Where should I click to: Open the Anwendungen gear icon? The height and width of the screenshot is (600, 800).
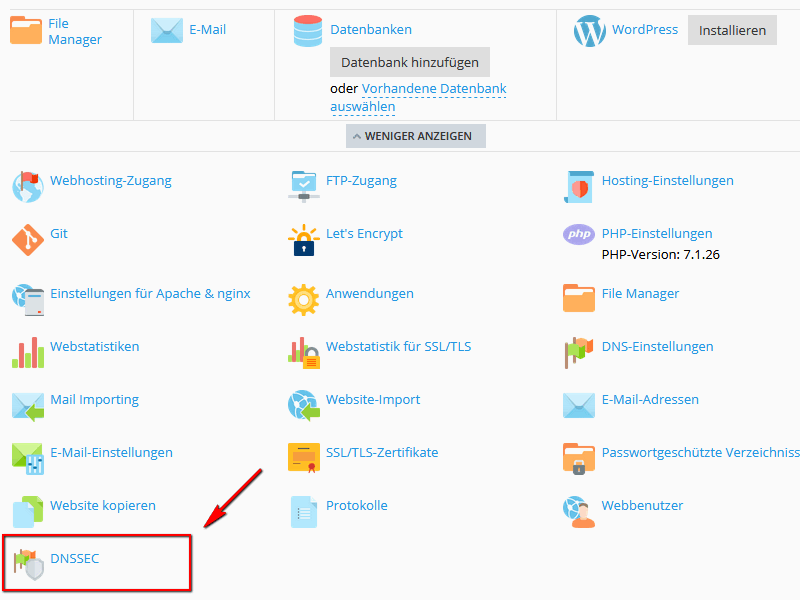click(303, 299)
